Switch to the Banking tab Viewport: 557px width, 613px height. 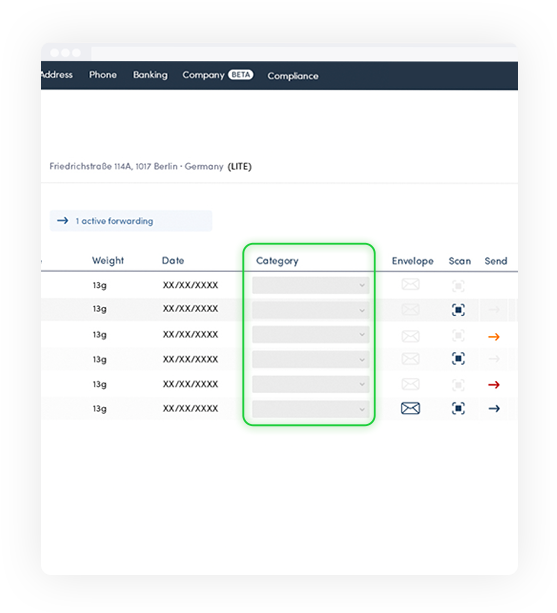[x=150, y=75]
